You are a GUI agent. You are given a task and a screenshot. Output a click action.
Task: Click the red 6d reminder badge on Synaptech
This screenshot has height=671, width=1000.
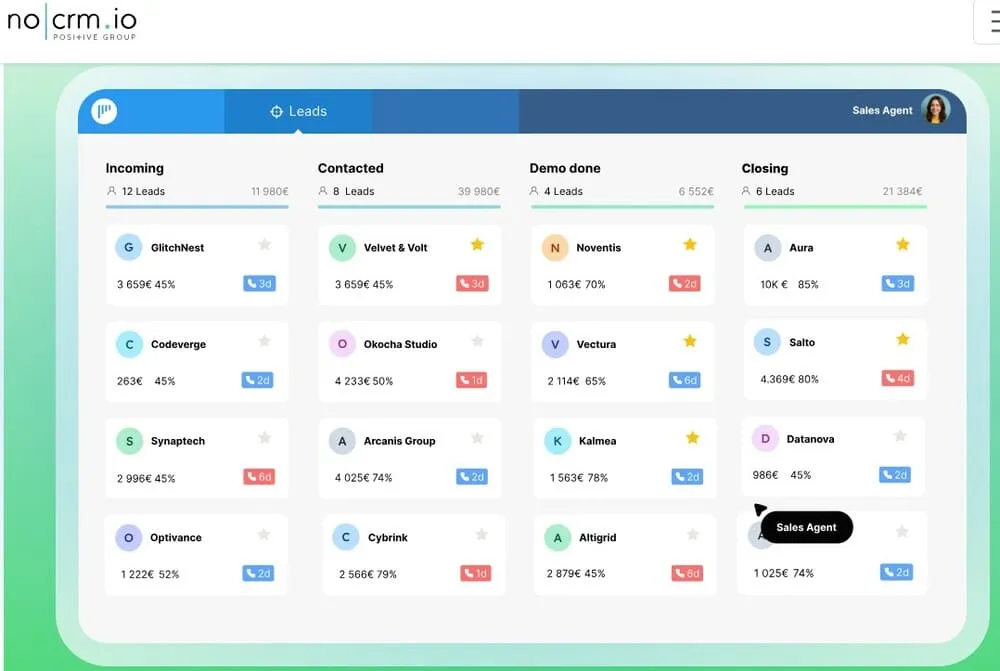(261, 477)
